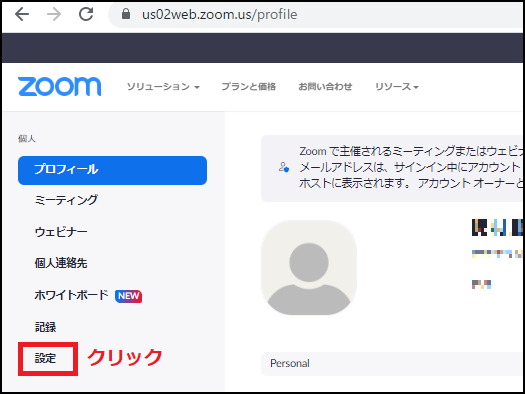The height and width of the screenshot is (394, 525).
Task: Click the Zoom logo
Action: pos(60,86)
